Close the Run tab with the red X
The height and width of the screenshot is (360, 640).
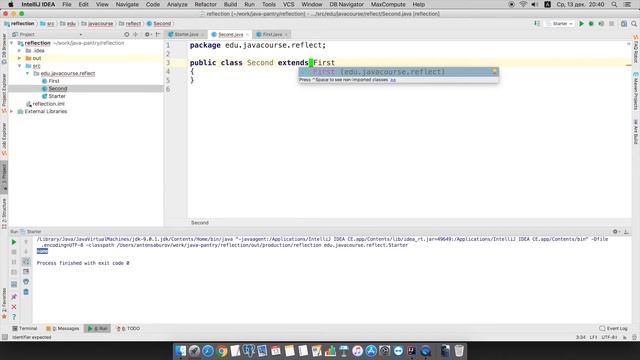pyautogui.click(x=14, y=307)
